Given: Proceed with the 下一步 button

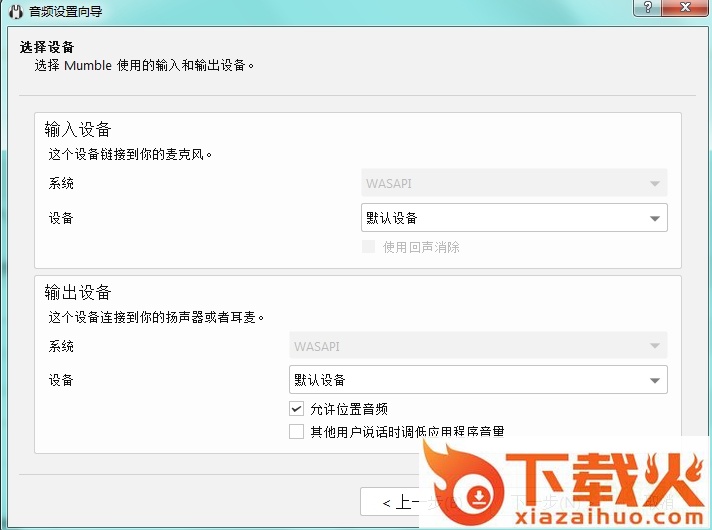Looking at the screenshot, I should pyautogui.click(x=525, y=502).
